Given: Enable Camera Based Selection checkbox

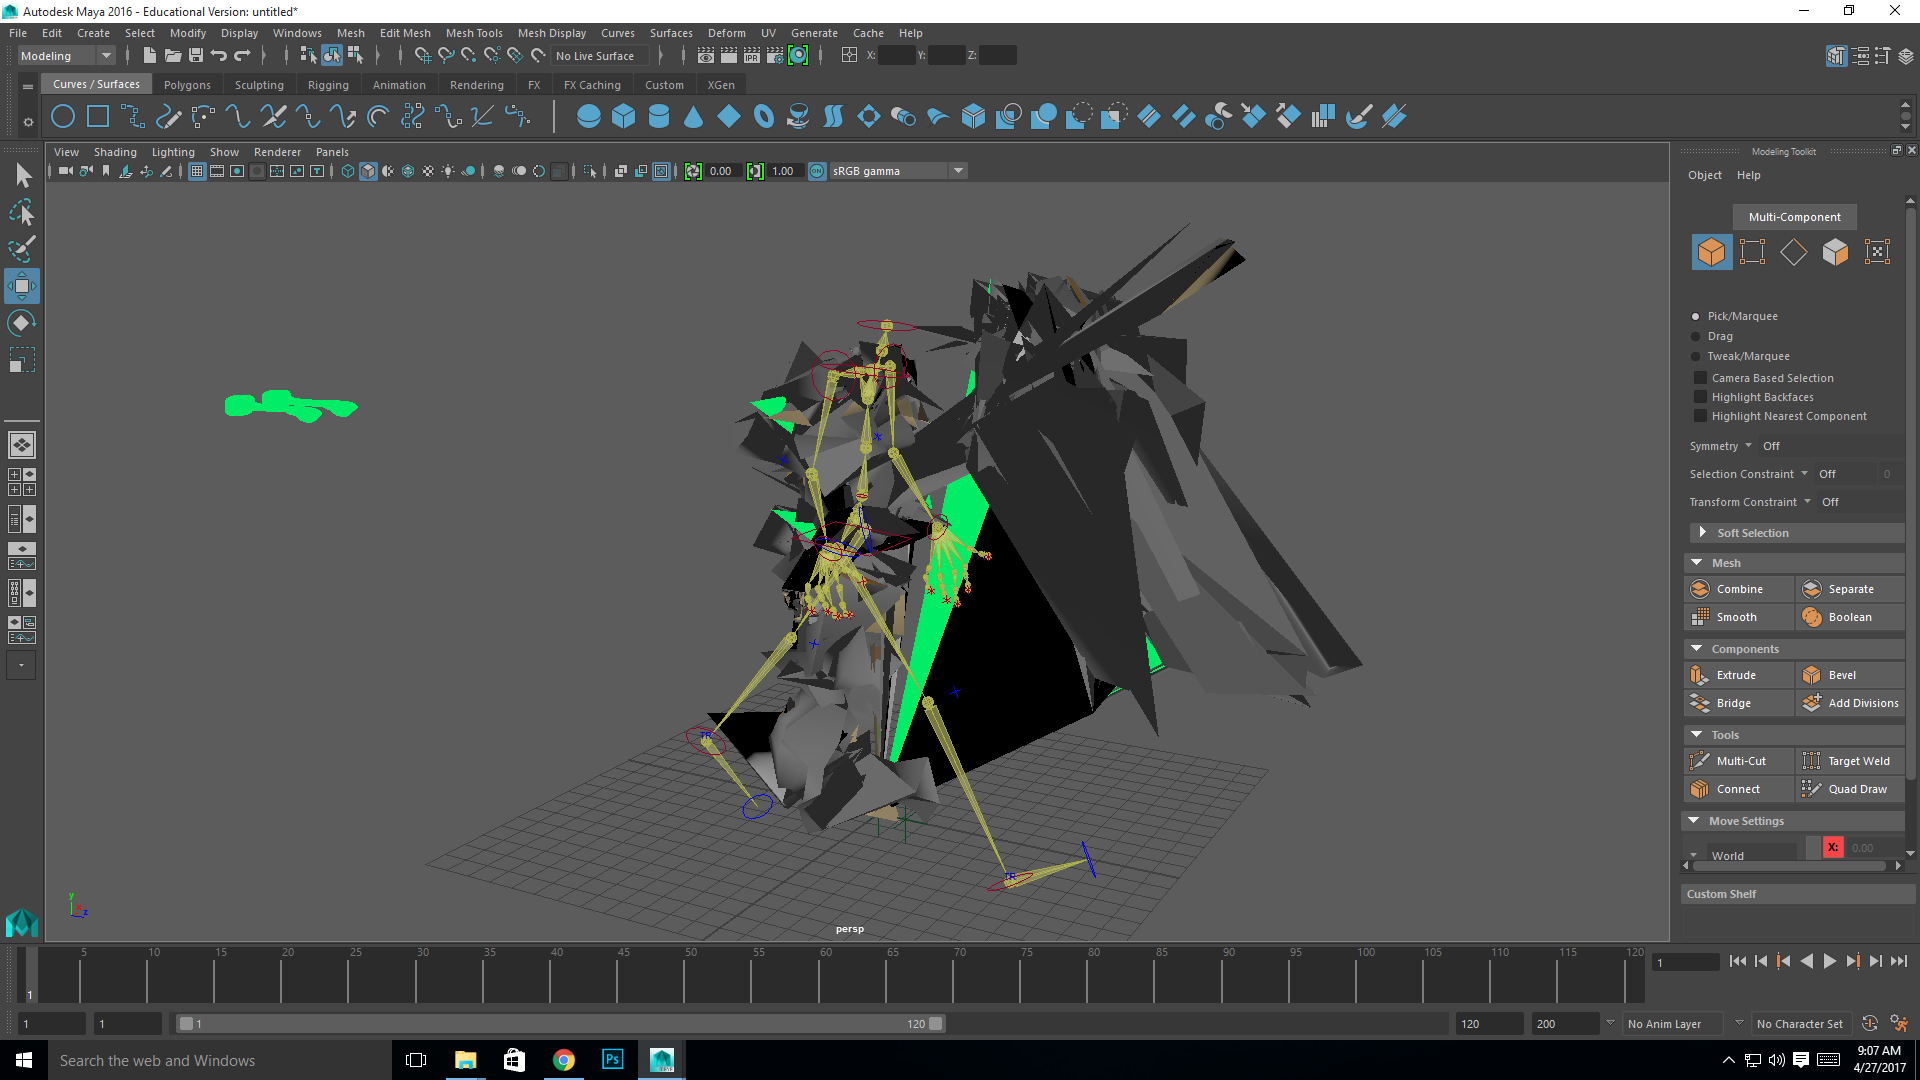Looking at the screenshot, I should tap(1701, 377).
